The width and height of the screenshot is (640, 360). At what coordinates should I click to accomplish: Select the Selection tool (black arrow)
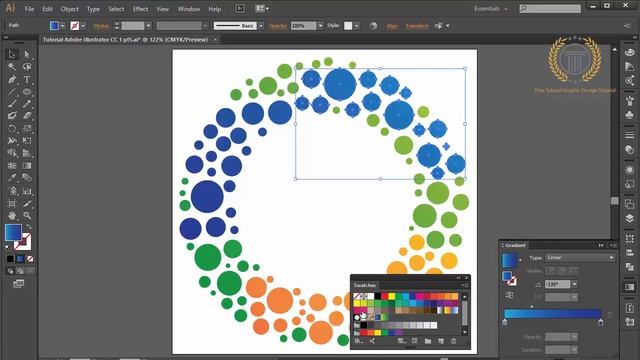click(11, 54)
